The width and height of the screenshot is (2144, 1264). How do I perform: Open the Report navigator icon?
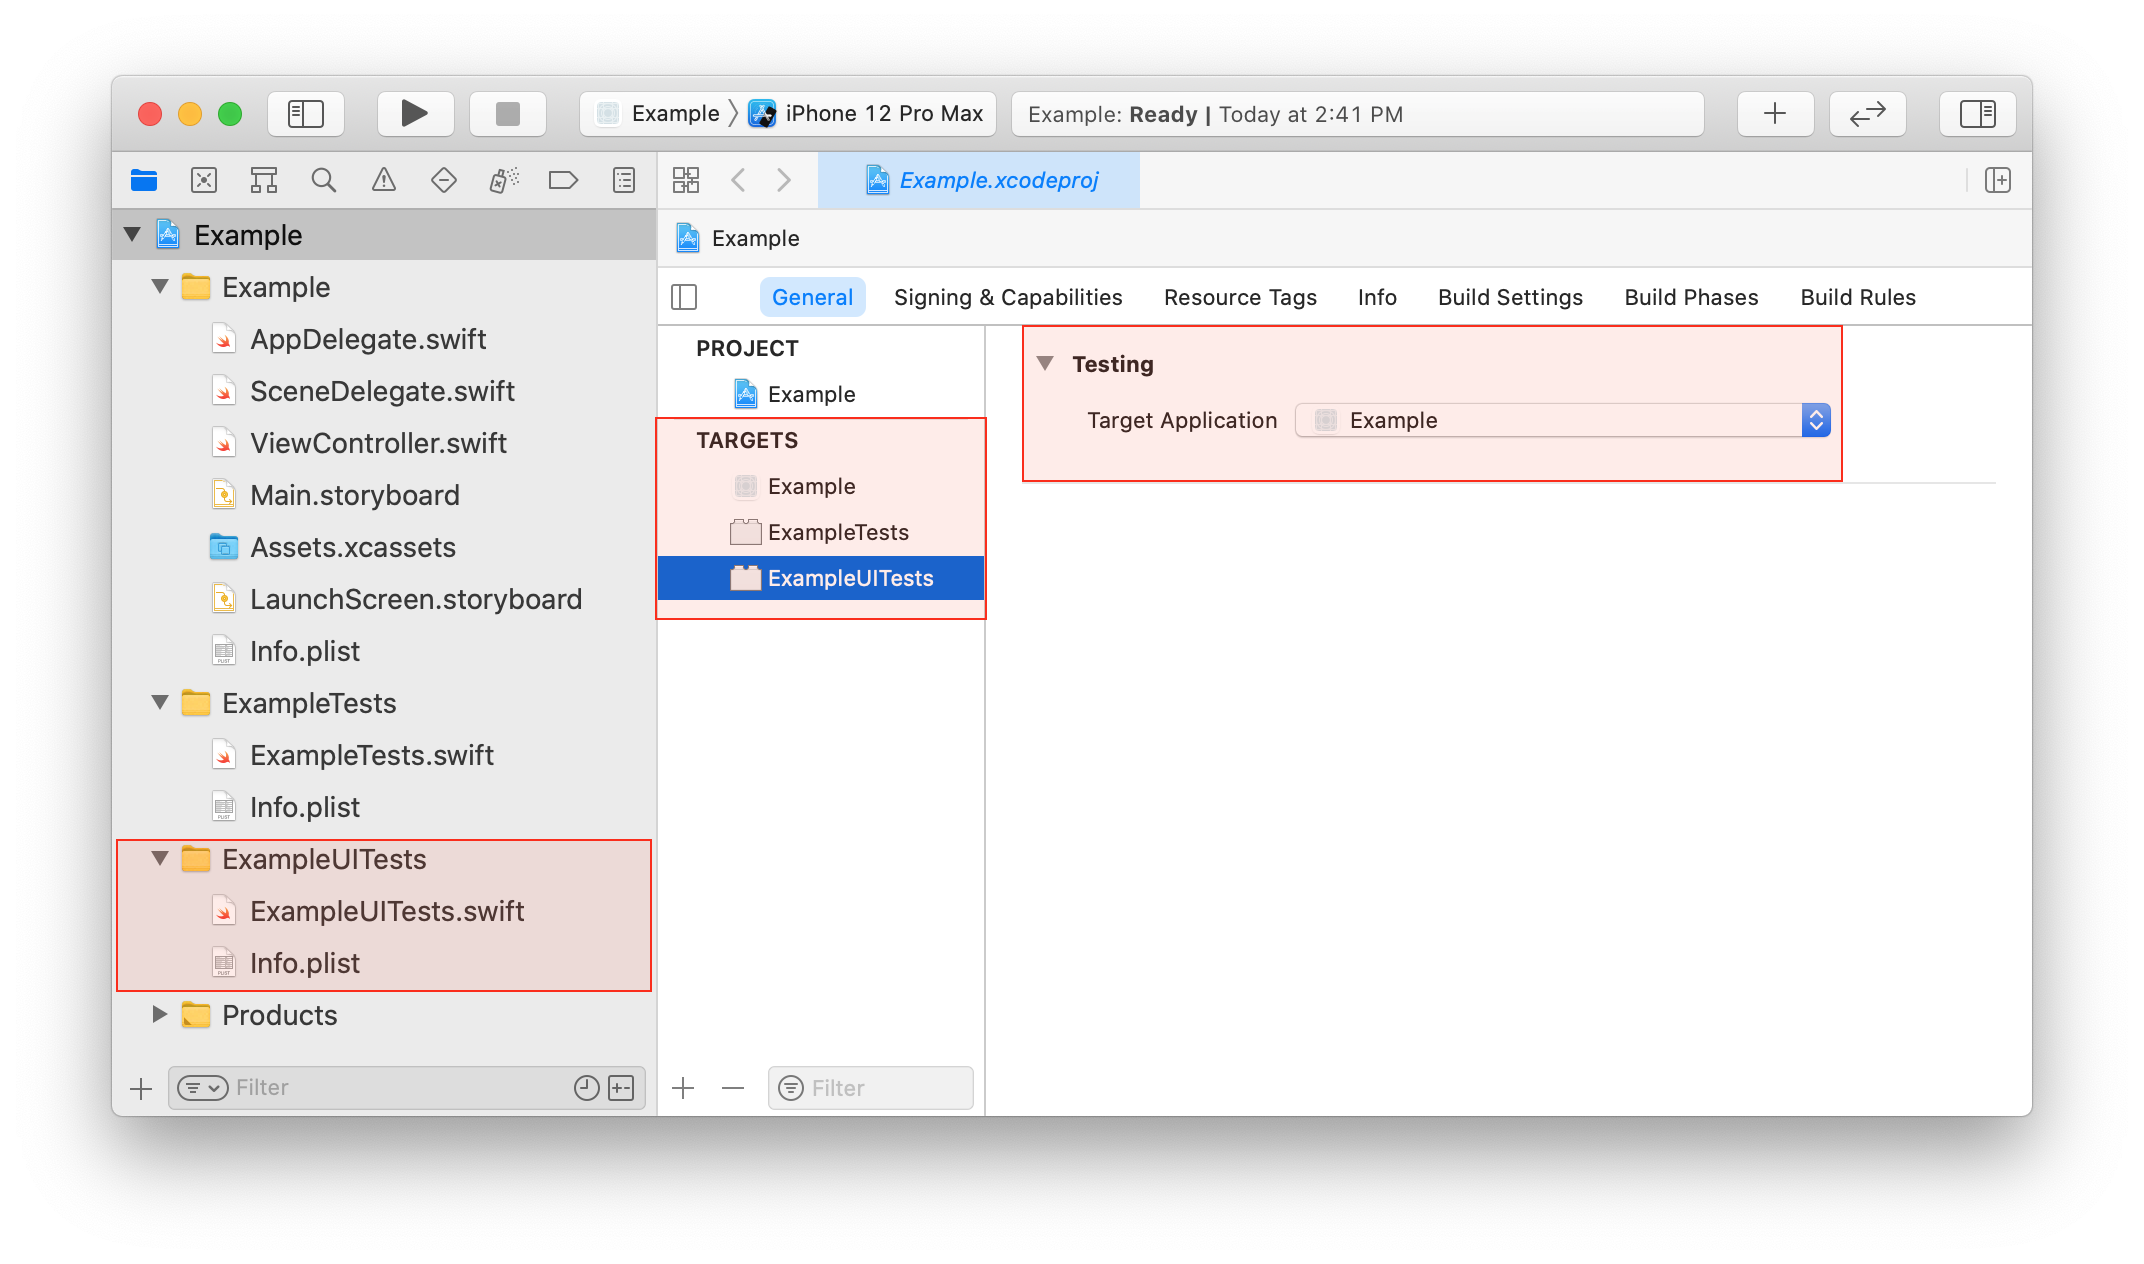pos(624,180)
